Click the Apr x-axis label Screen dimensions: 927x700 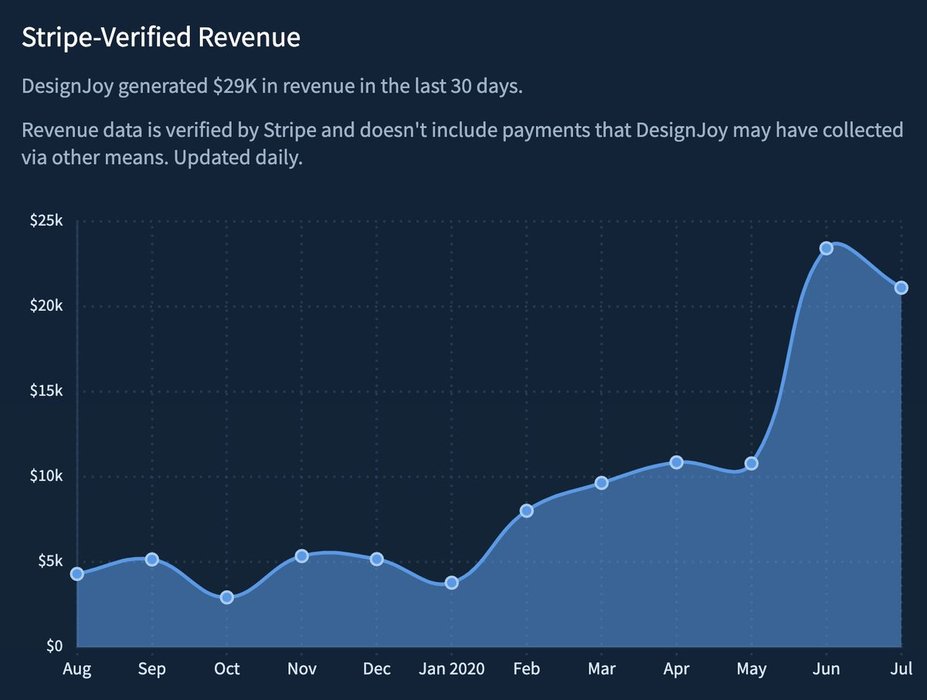(676, 669)
